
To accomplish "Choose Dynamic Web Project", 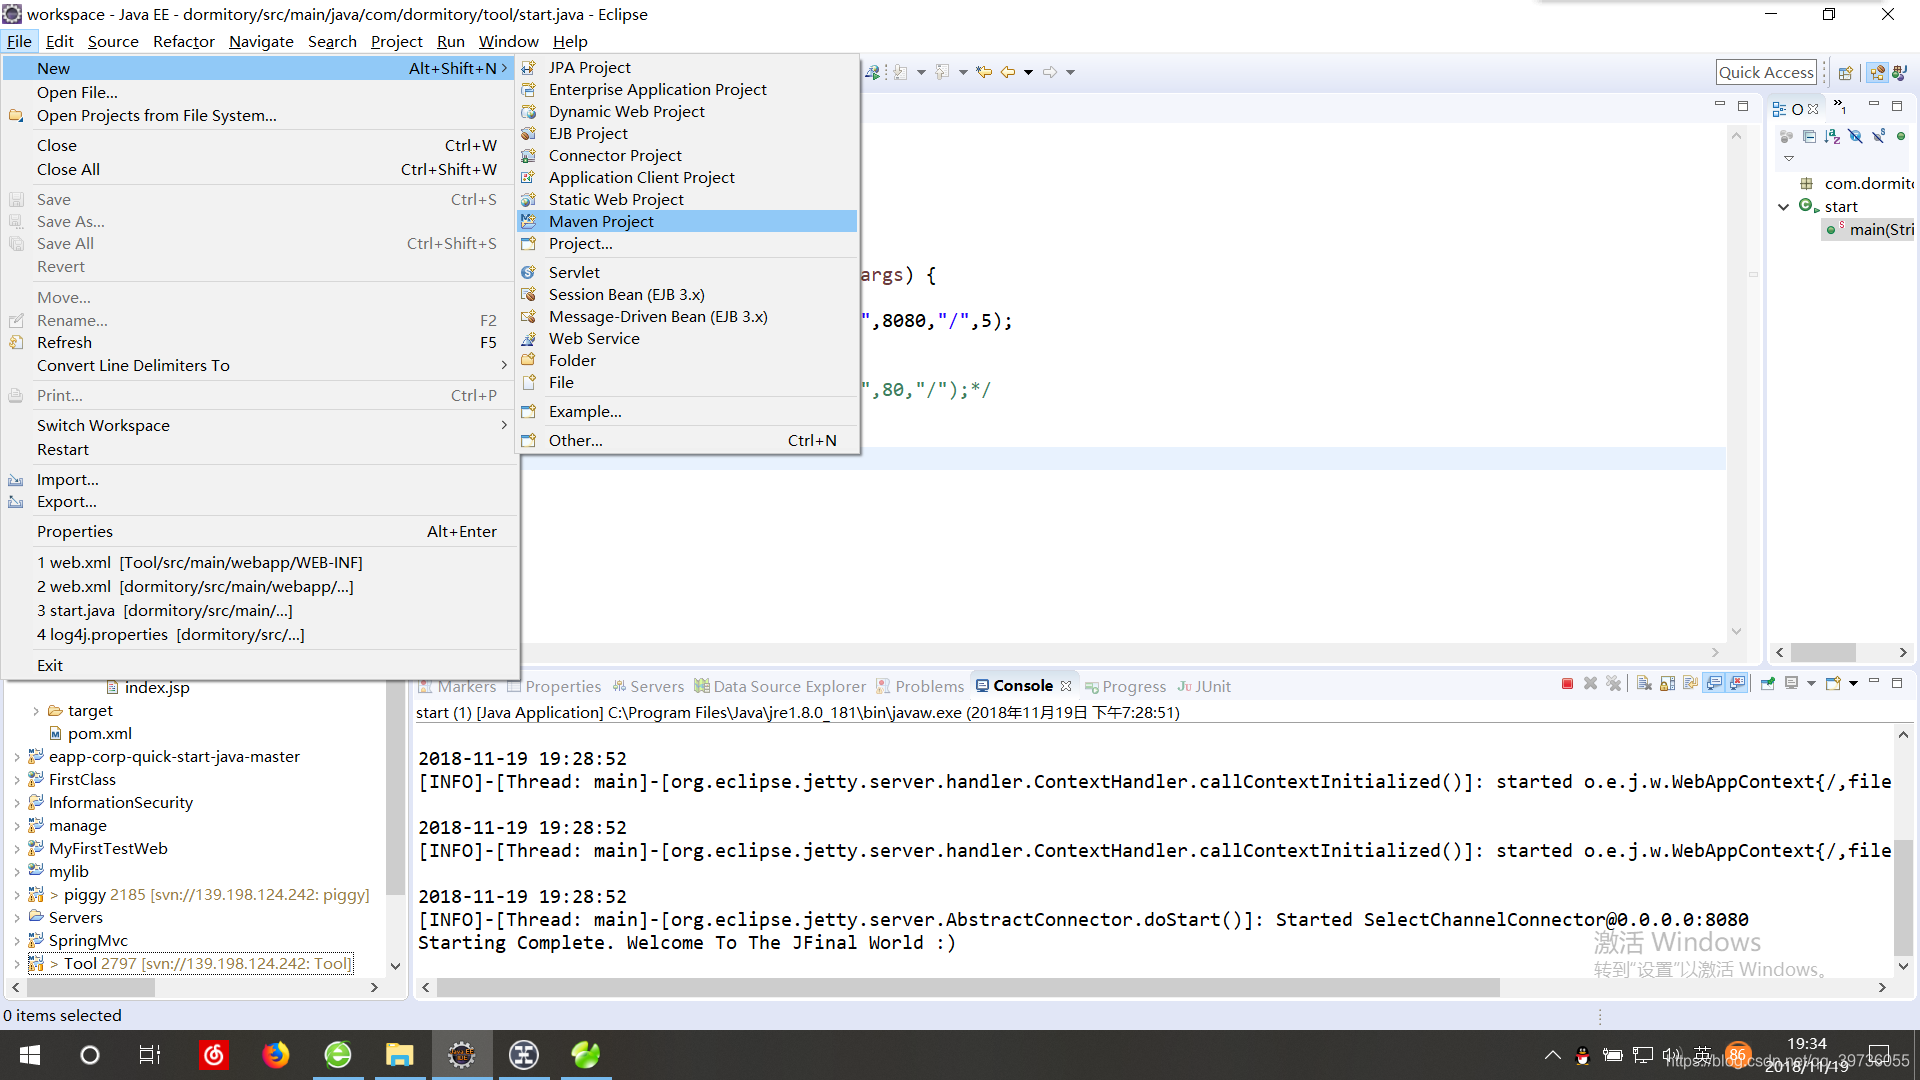I will click(x=687, y=111).
